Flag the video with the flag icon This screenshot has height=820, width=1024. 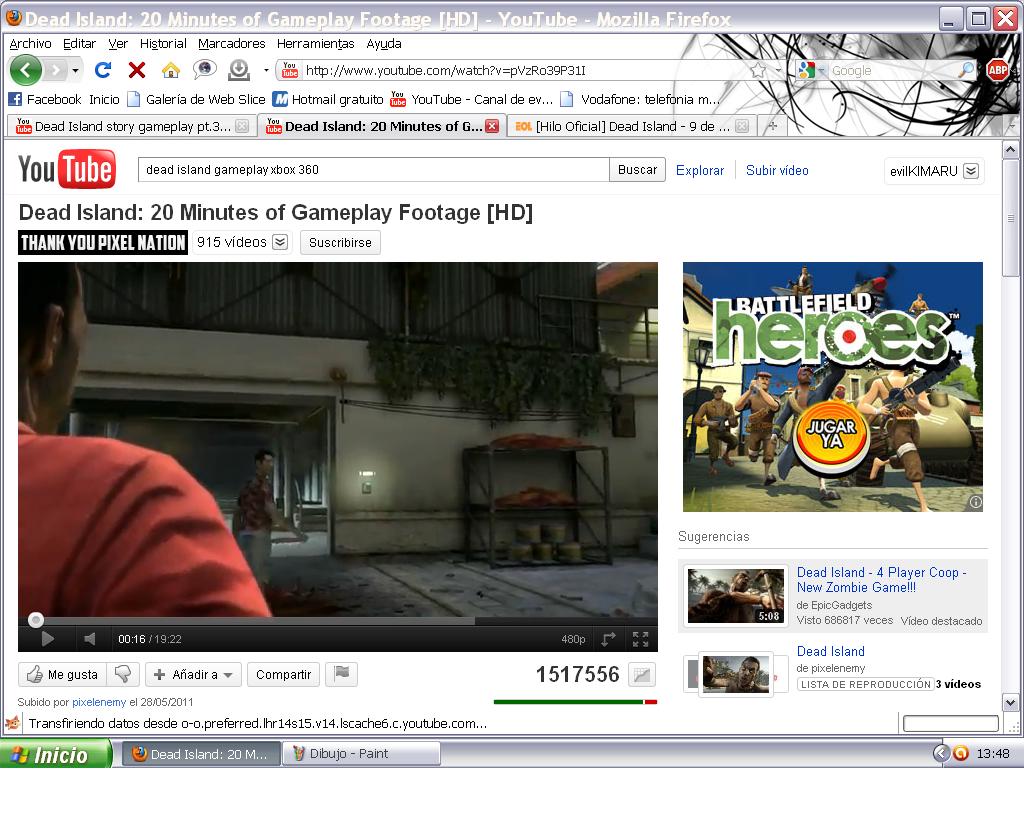(x=342, y=674)
